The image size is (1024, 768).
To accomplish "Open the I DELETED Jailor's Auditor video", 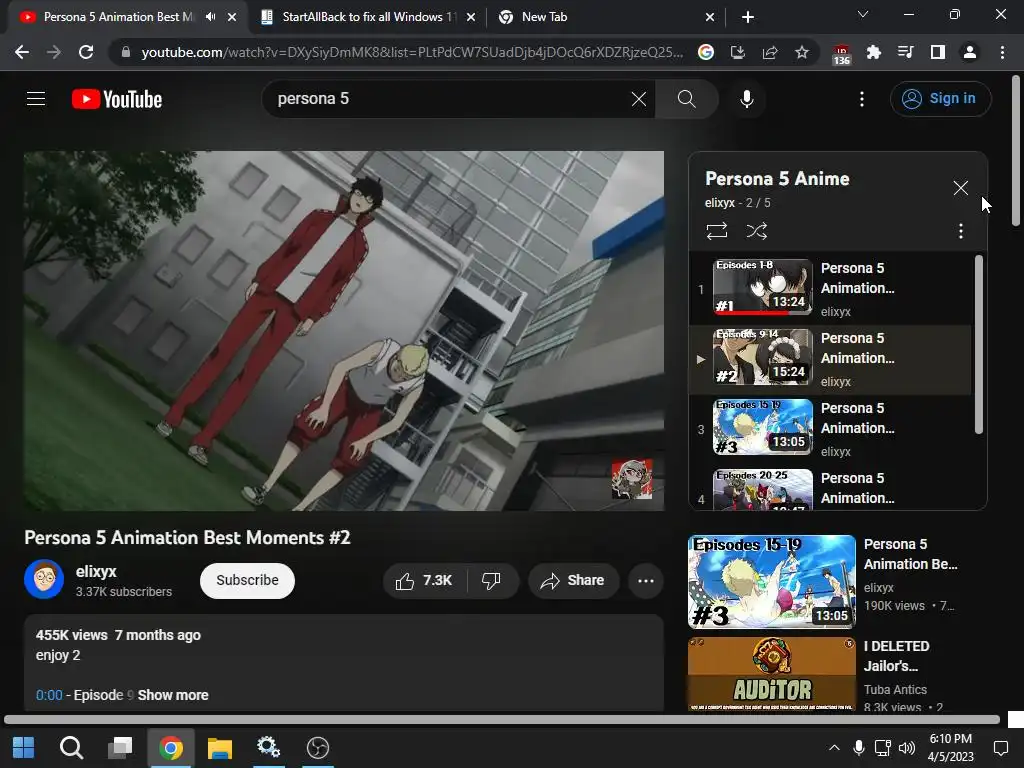I will (771, 673).
